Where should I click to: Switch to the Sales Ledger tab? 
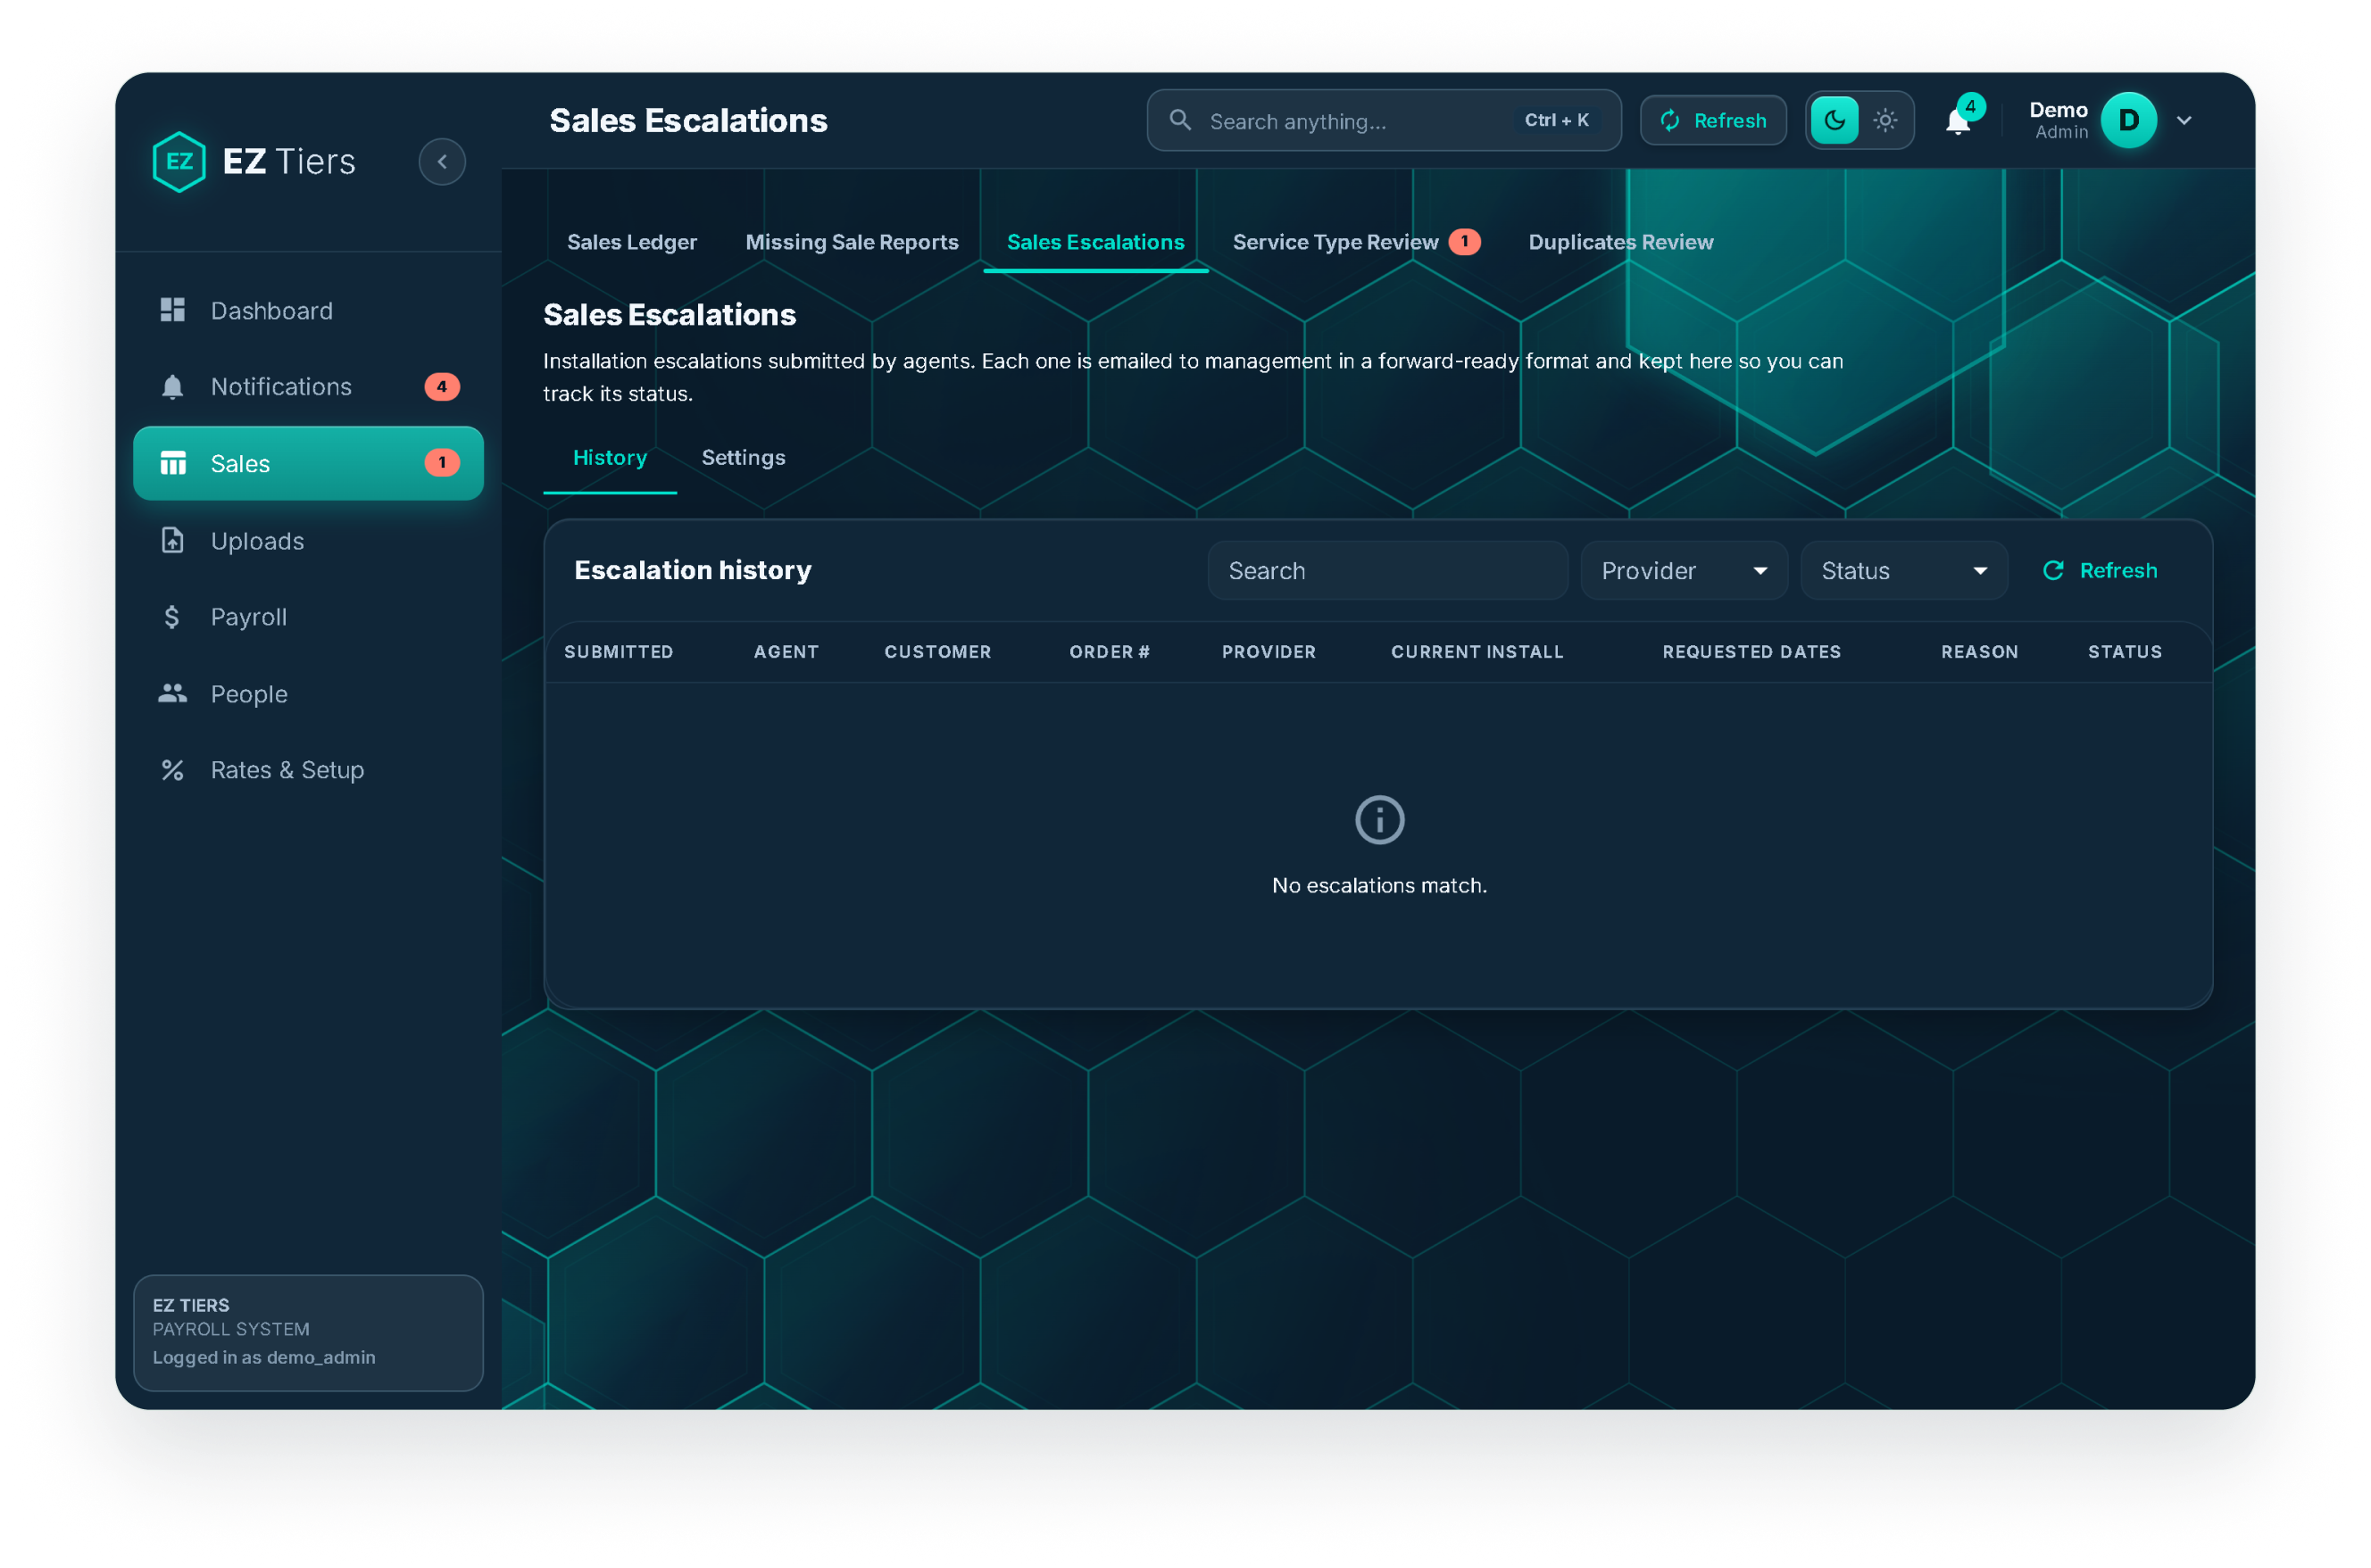(x=632, y=242)
